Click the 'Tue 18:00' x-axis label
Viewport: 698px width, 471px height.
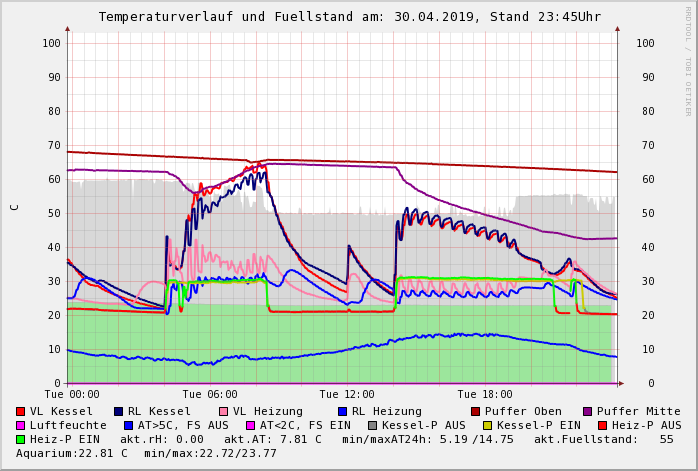point(485,395)
